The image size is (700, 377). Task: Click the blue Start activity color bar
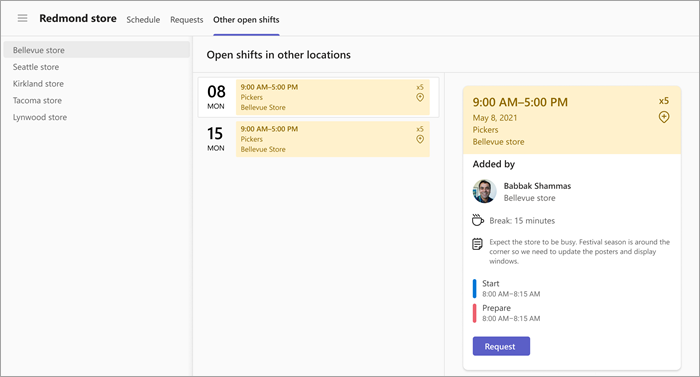coord(475,289)
